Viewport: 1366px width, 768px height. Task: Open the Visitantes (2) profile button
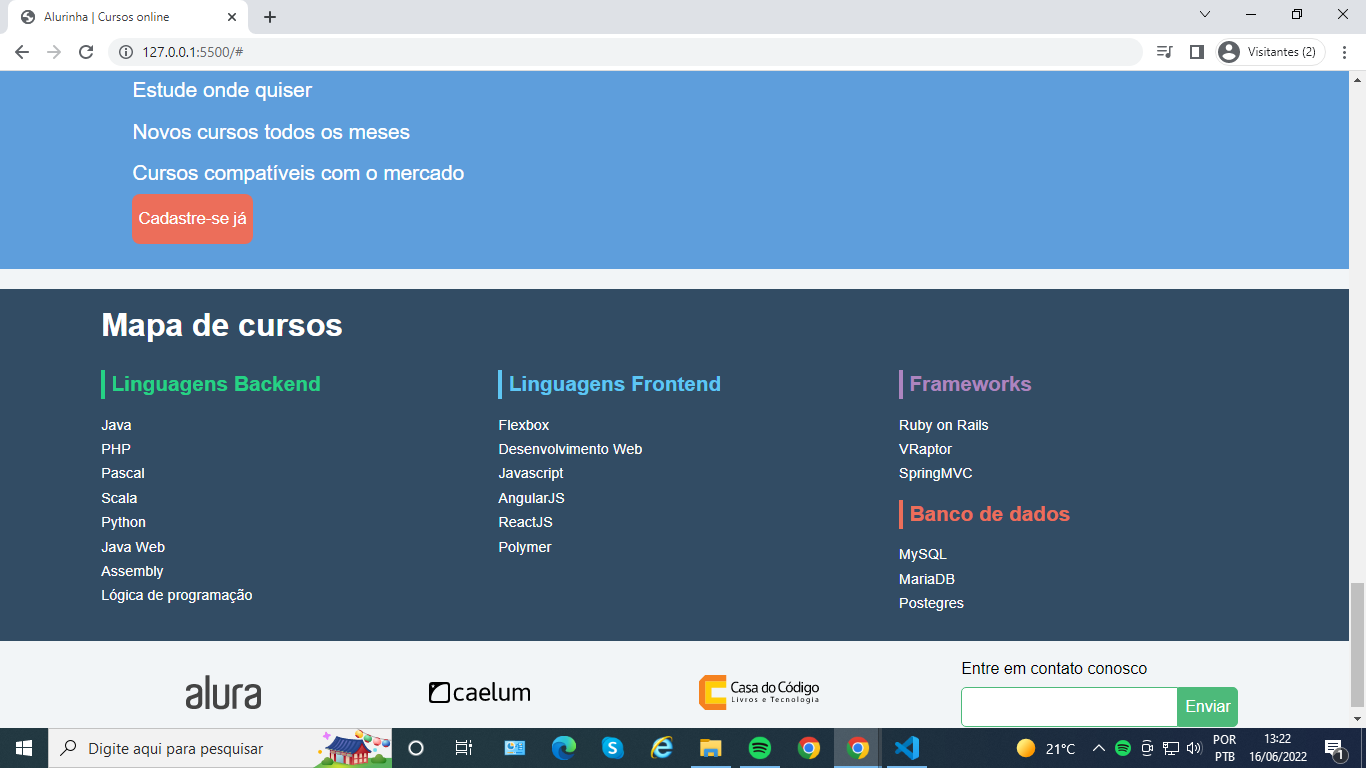1270,52
